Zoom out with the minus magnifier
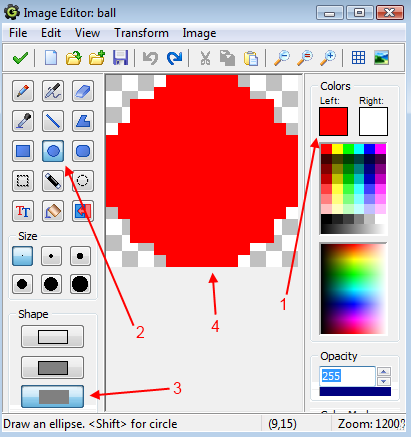411x437 pixels. [282, 58]
